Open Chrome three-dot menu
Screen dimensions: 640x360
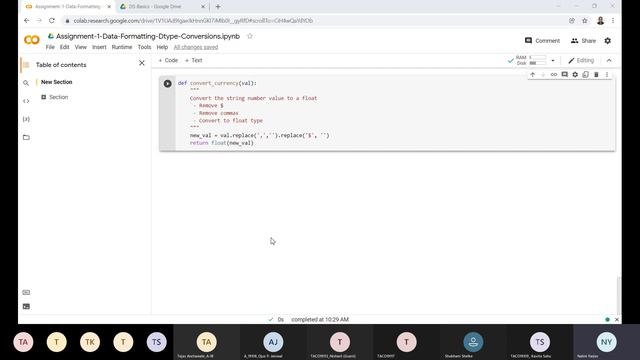tap(613, 20)
